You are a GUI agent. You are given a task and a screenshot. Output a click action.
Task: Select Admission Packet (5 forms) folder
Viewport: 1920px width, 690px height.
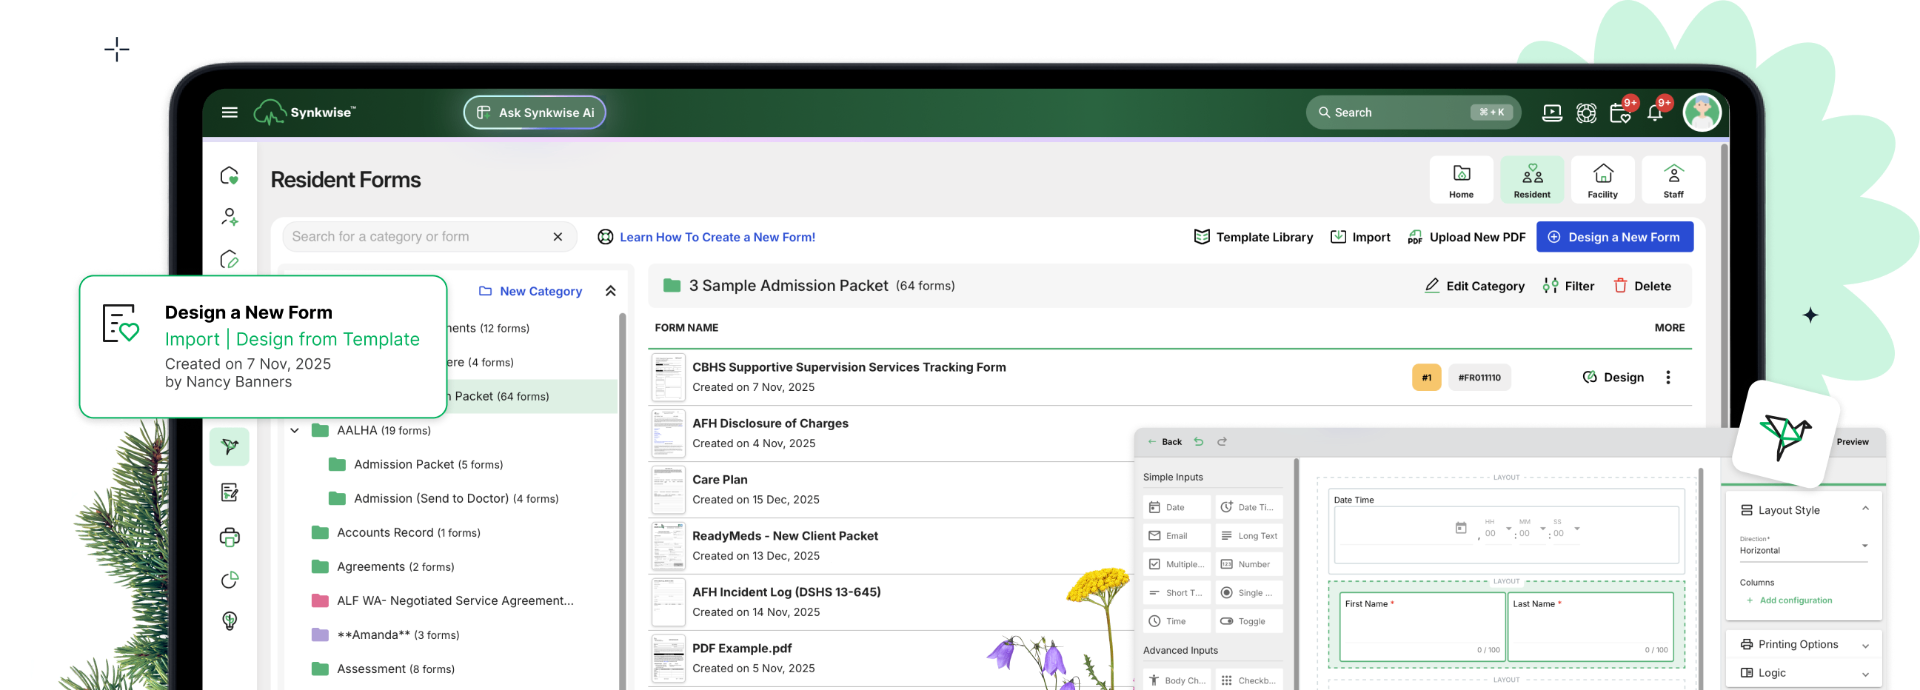click(x=416, y=465)
